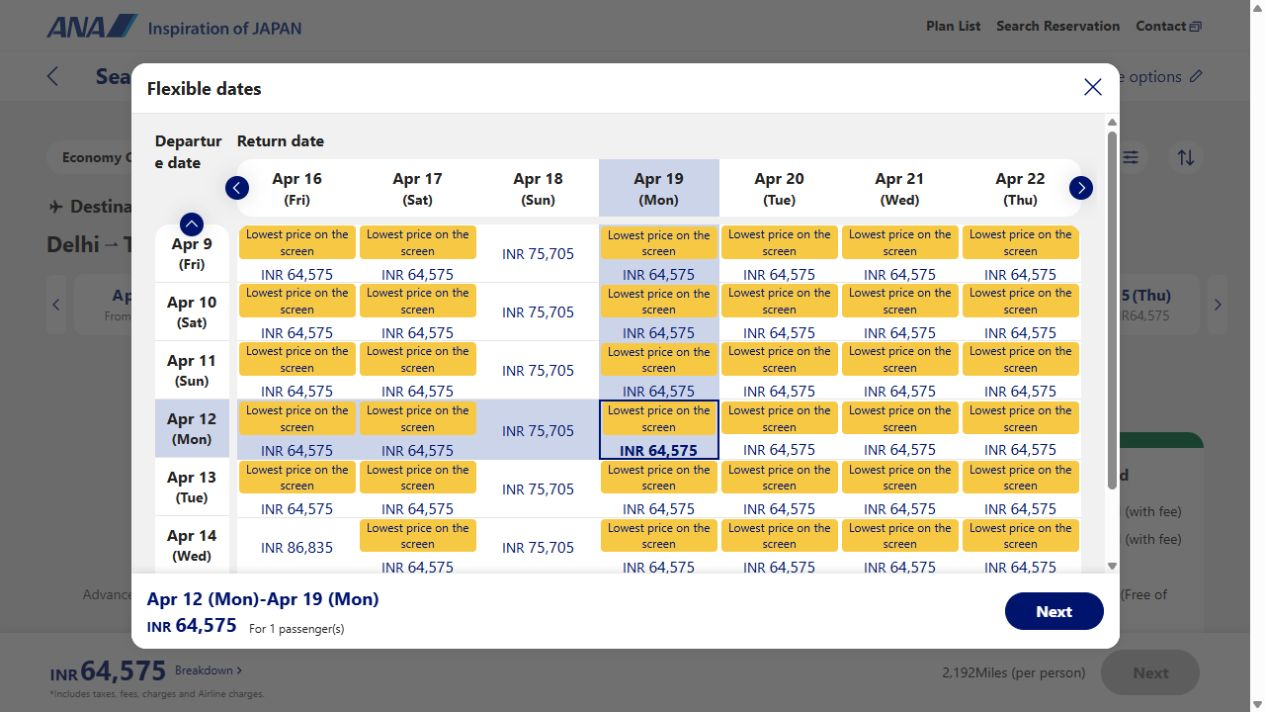Viewport: 1265px width, 712px height.
Task: Choose Apr 14 to Apr 20 fare cell
Action: coord(779,547)
